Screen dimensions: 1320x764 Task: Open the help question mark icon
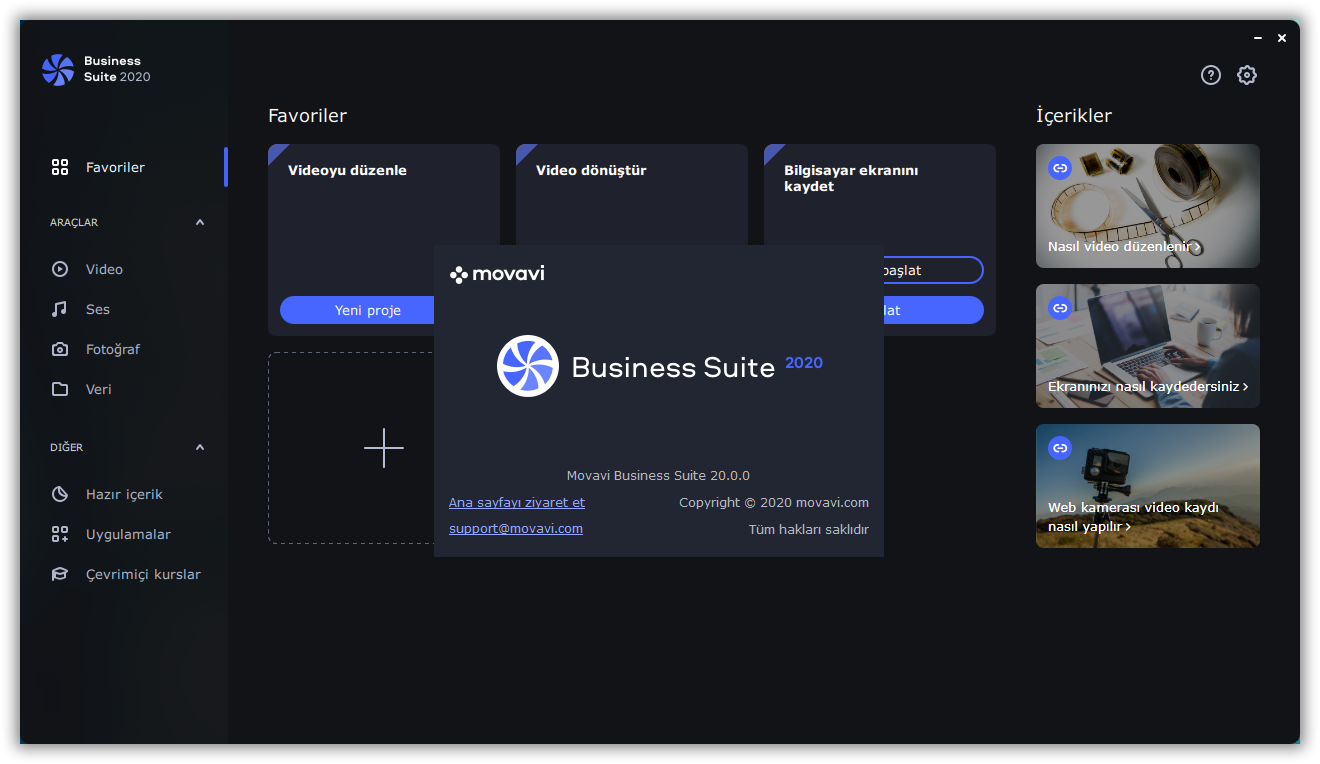click(x=1211, y=75)
